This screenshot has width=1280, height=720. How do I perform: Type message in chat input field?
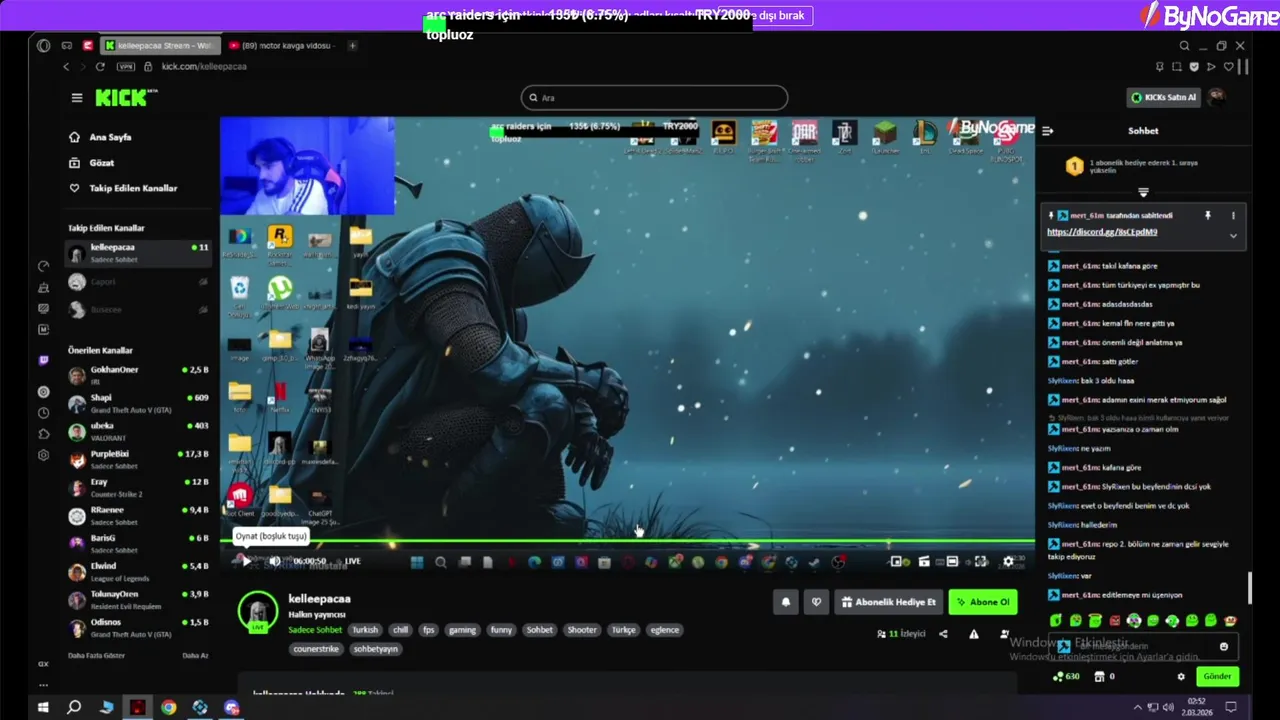tap(1143, 646)
